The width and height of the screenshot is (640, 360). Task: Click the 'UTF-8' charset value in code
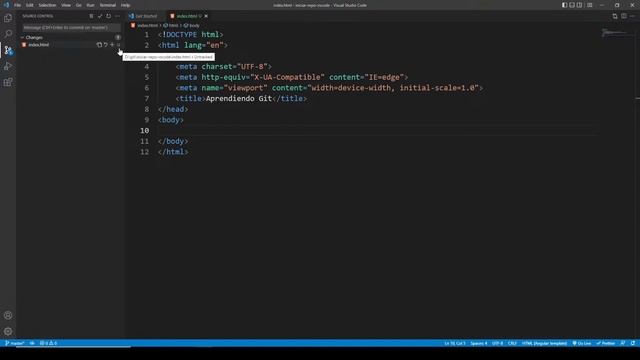(x=253, y=67)
